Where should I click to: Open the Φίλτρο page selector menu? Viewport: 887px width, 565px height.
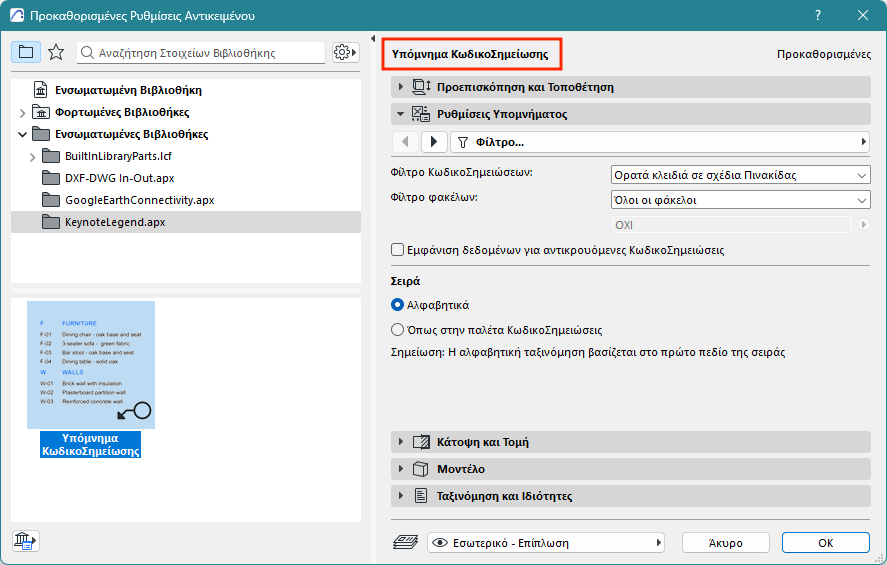[x=659, y=142]
